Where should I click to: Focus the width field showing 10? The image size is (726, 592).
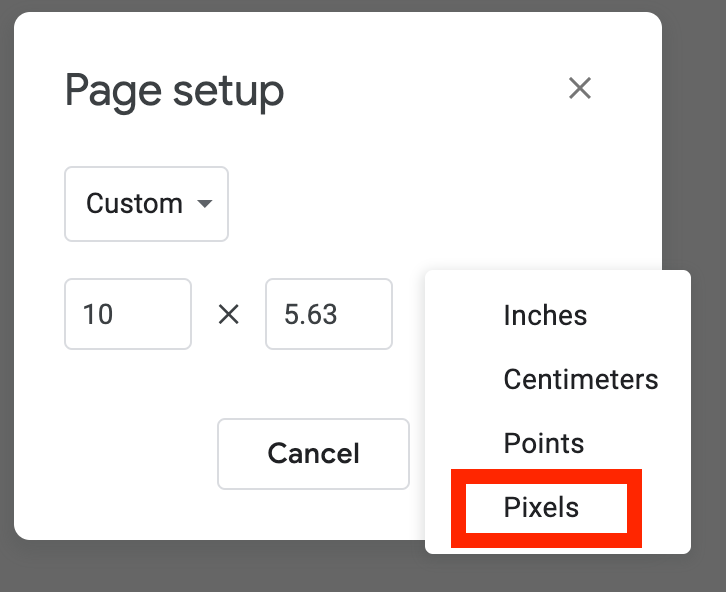tap(128, 315)
